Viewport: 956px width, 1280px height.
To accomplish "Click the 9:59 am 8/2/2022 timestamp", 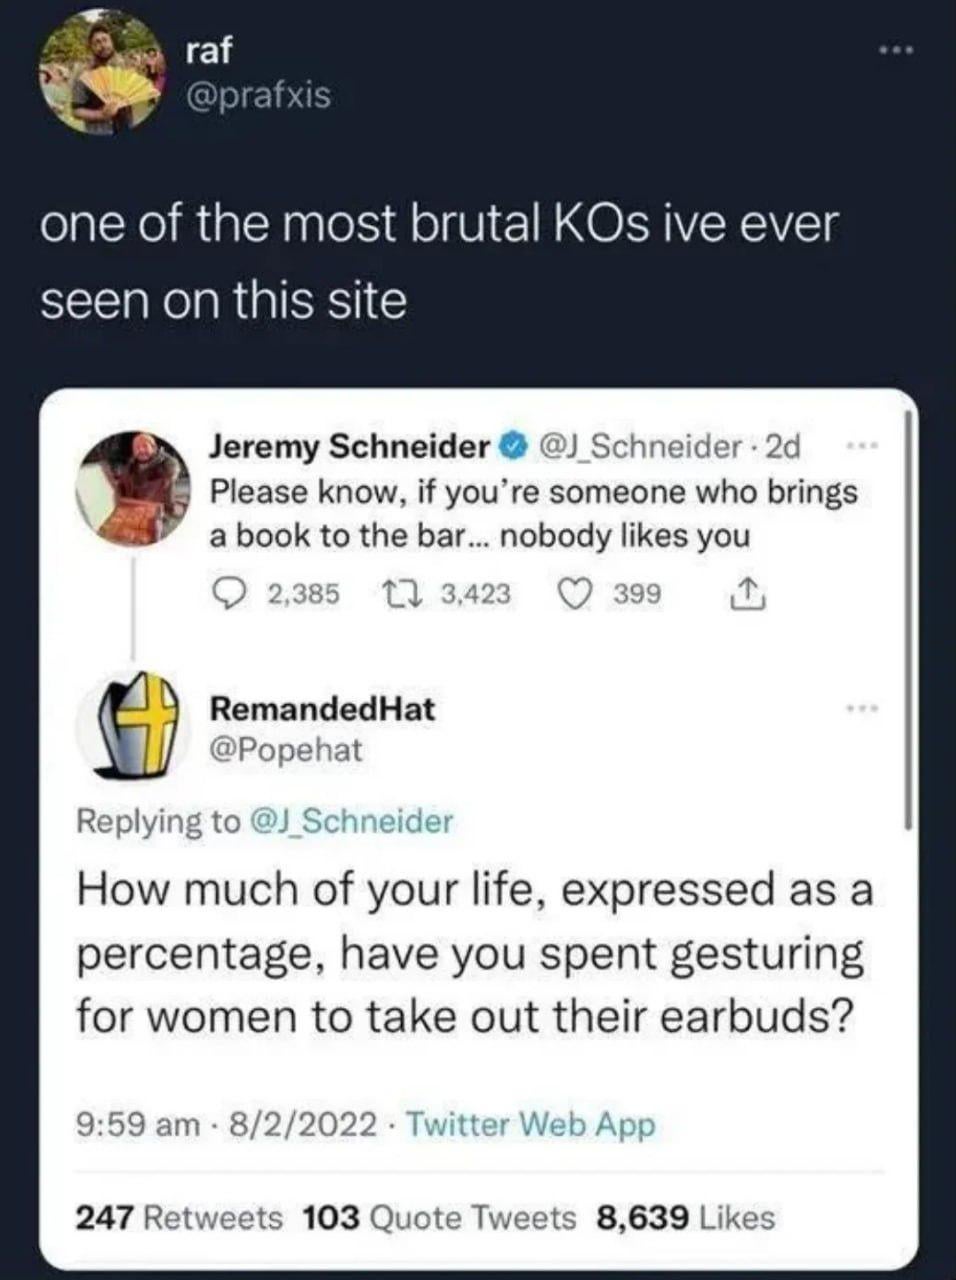I will (228, 1125).
